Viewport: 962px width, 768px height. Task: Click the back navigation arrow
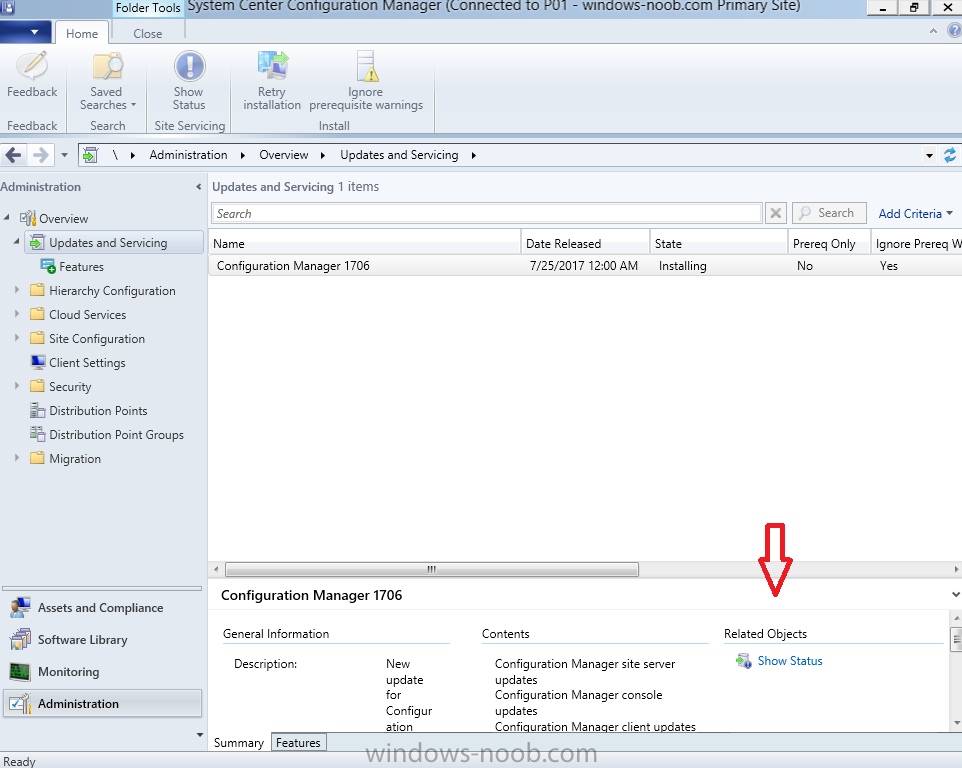click(13, 155)
